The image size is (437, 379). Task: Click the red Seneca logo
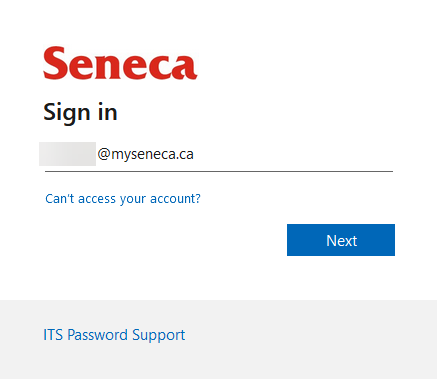(x=120, y=63)
